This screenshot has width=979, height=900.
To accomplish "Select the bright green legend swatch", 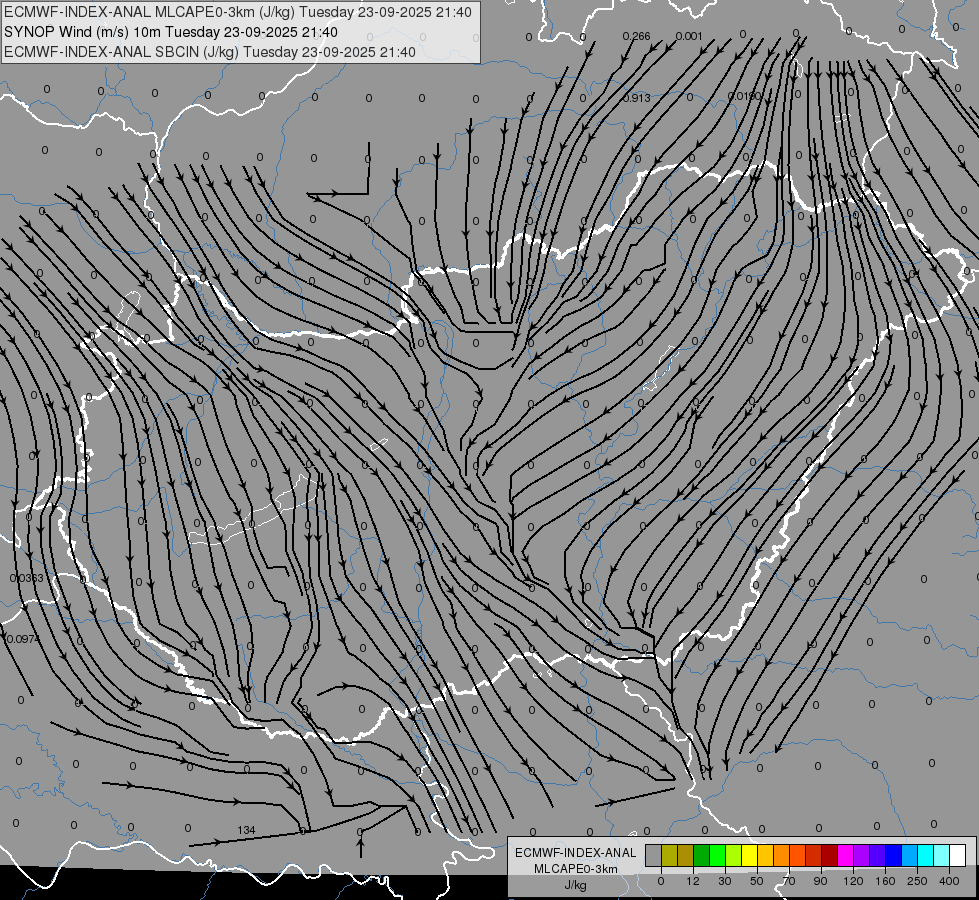I will point(717,855).
